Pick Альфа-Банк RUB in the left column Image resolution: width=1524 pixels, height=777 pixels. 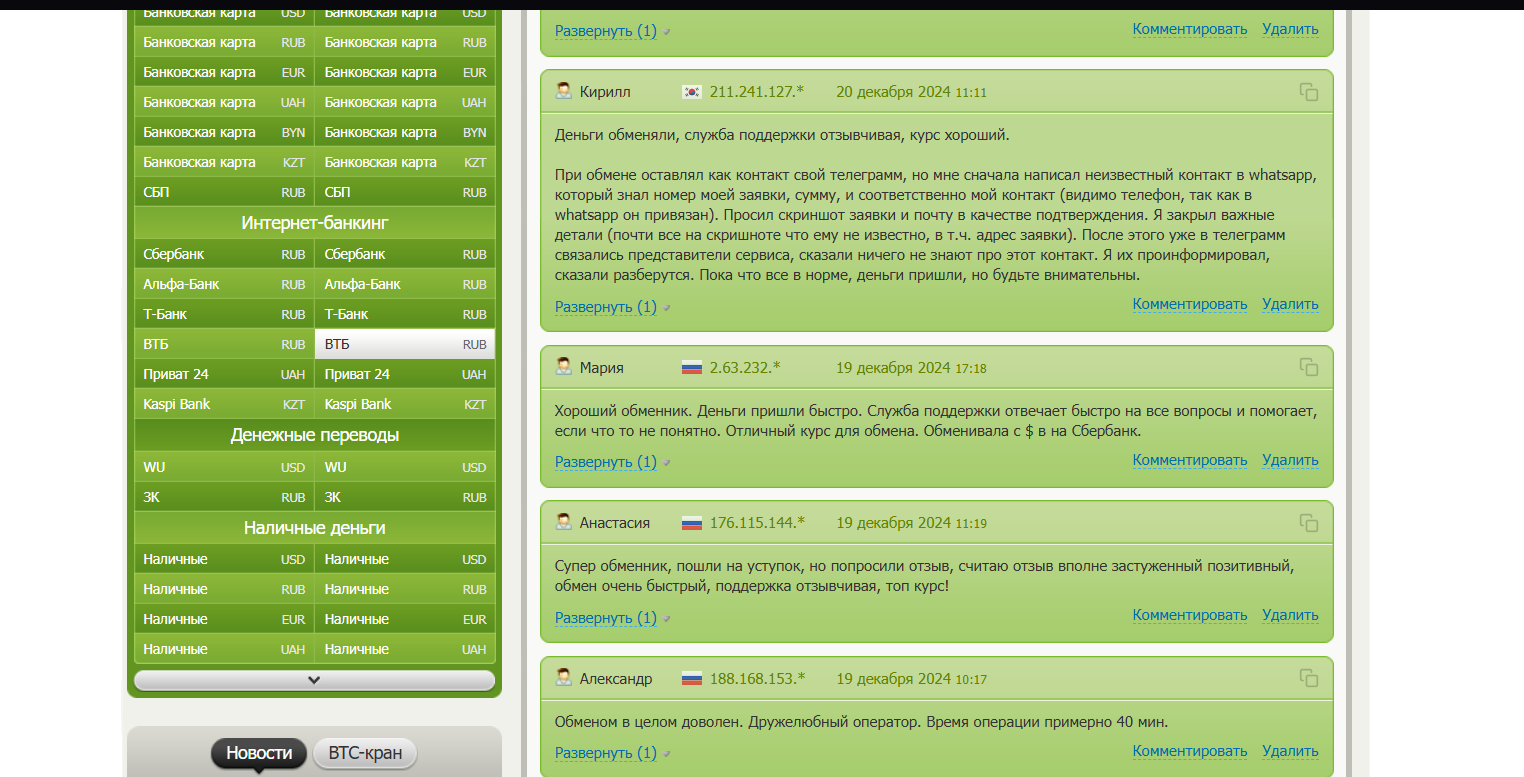[x=224, y=284]
